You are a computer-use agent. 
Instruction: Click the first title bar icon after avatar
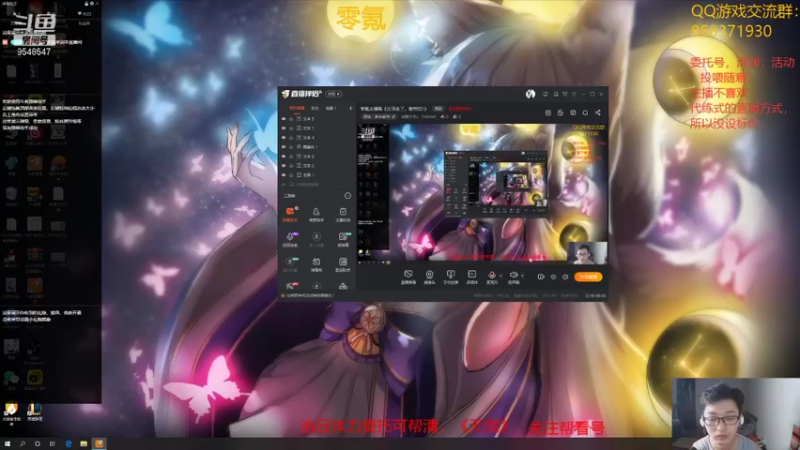tap(545, 94)
